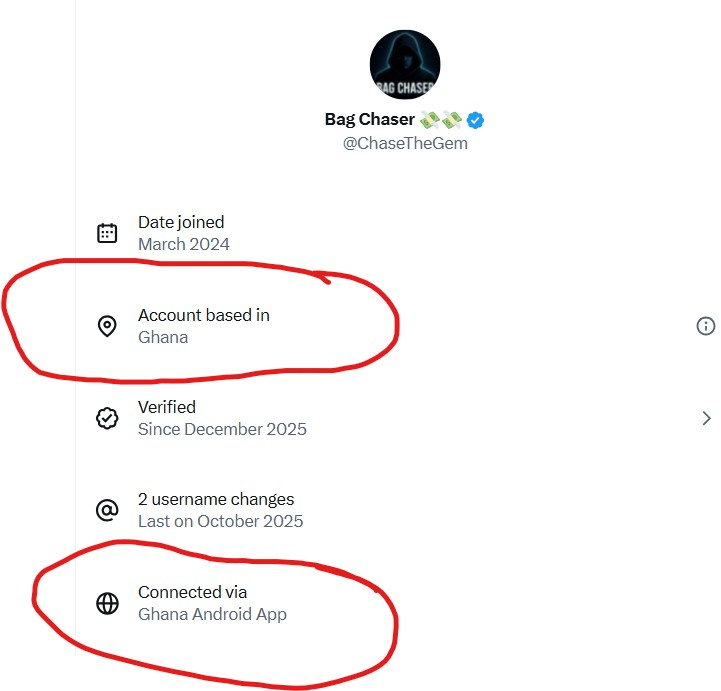Click the location pin icon
The image size is (721, 691).
click(x=107, y=326)
